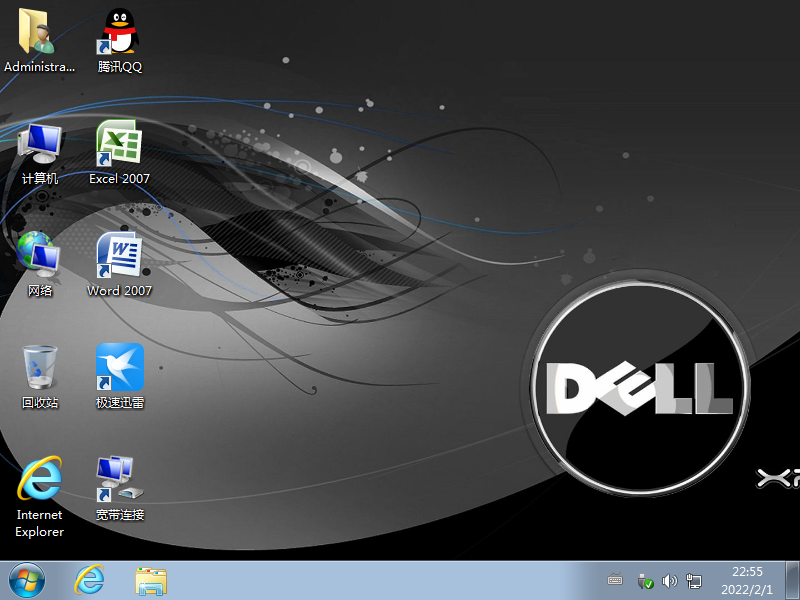Click the Safely Remove Hardware tray icon
Viewport: 800px width, 600px height.
(x=645, y=581)
